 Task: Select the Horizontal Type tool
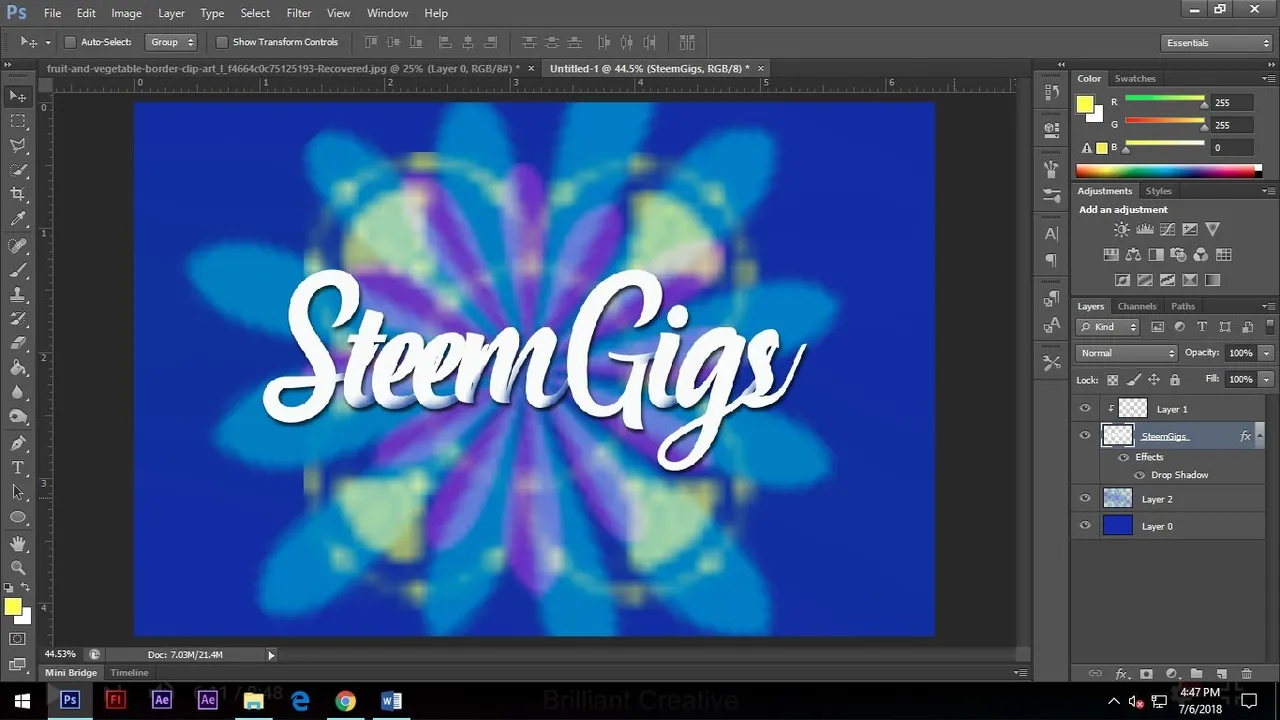tap(18, 468)
